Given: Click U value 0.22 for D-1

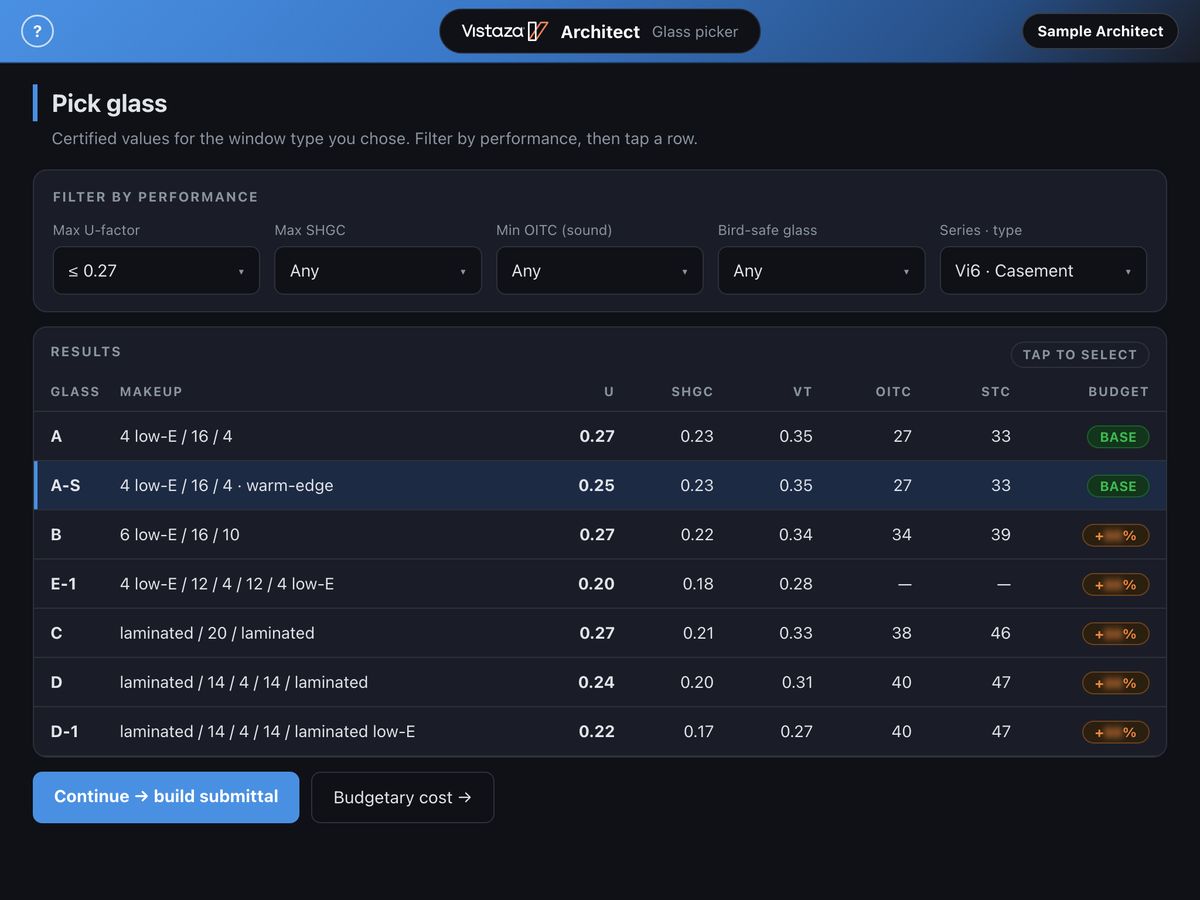Looking at the screenshot, I should click(x=597, y=732).
